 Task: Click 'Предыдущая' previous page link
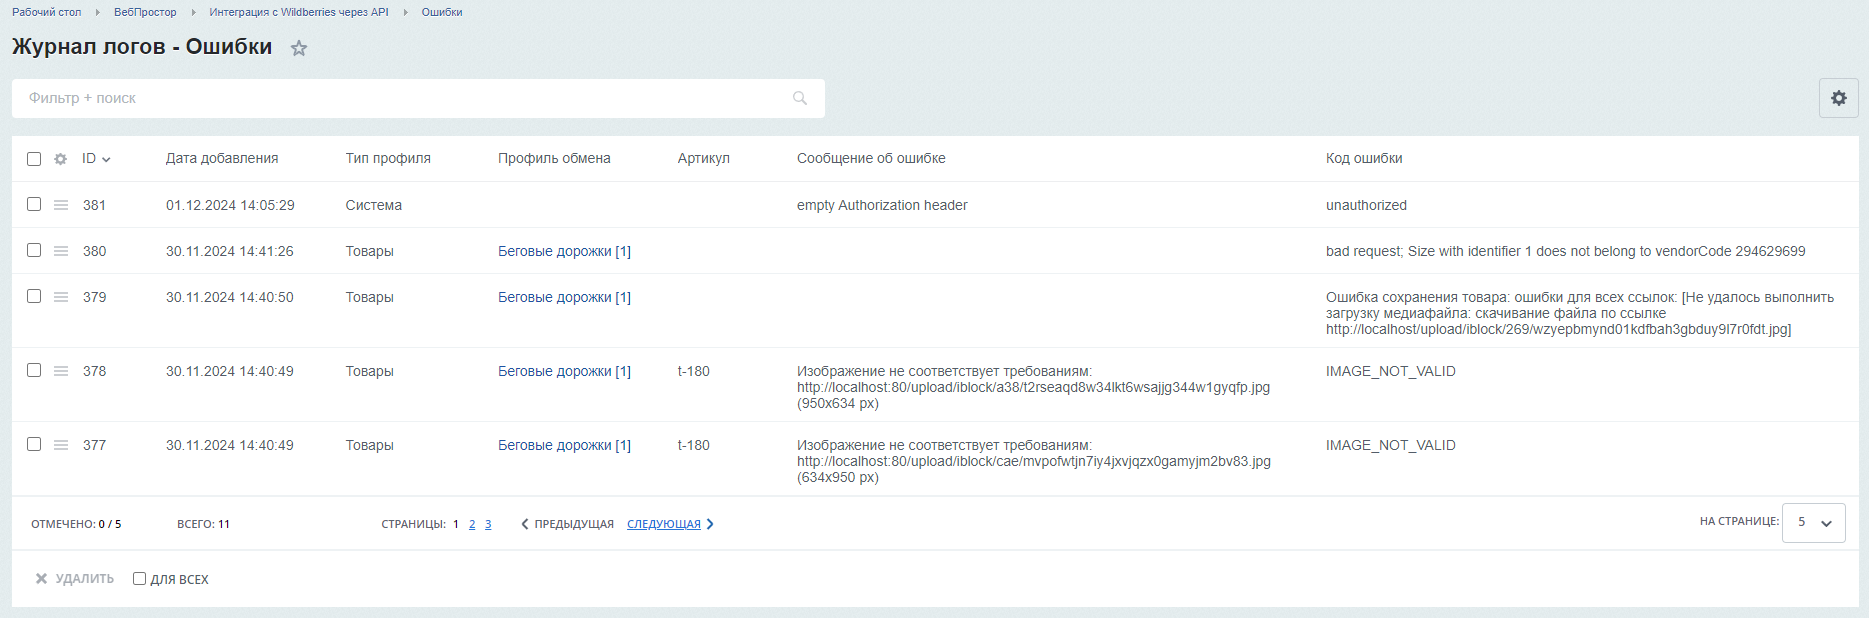coord(568,524)
